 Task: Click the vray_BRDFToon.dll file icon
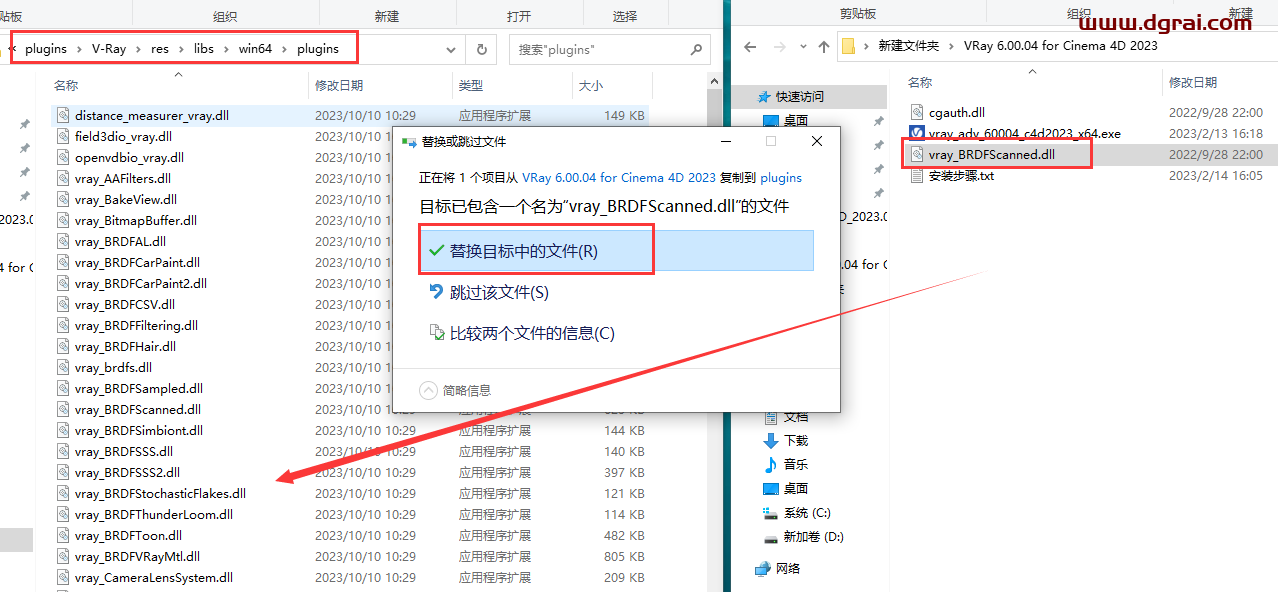pyautogui.click(x=63, y=535)
